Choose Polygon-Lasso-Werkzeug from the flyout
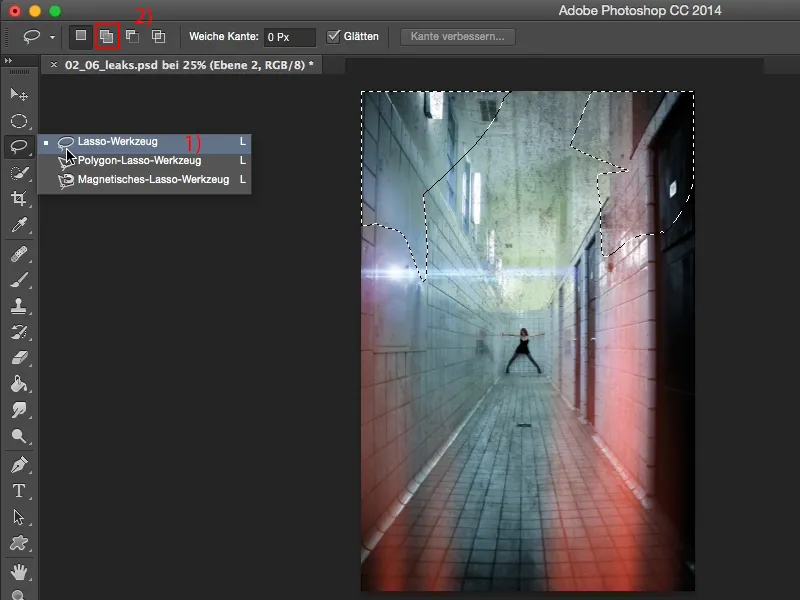Screen dimensions: 800x600 139,160
